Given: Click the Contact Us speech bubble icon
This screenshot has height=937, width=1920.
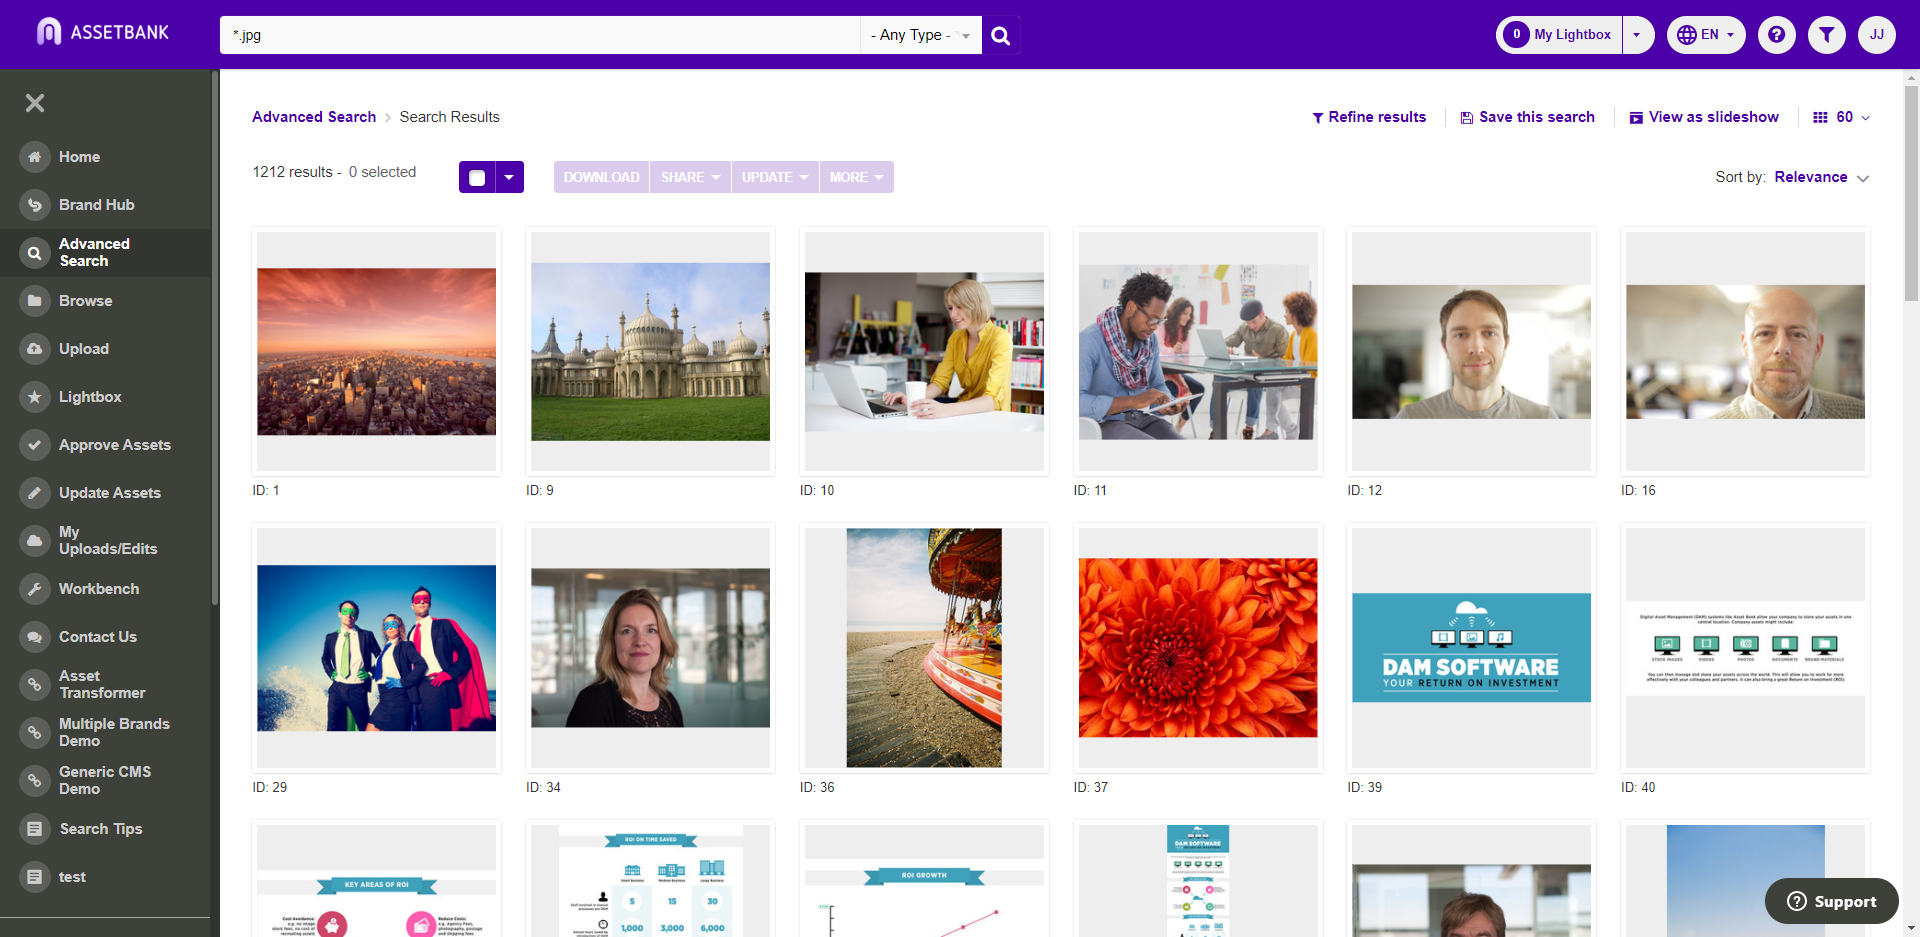Looking at the screenshot, I should [35, 637].
